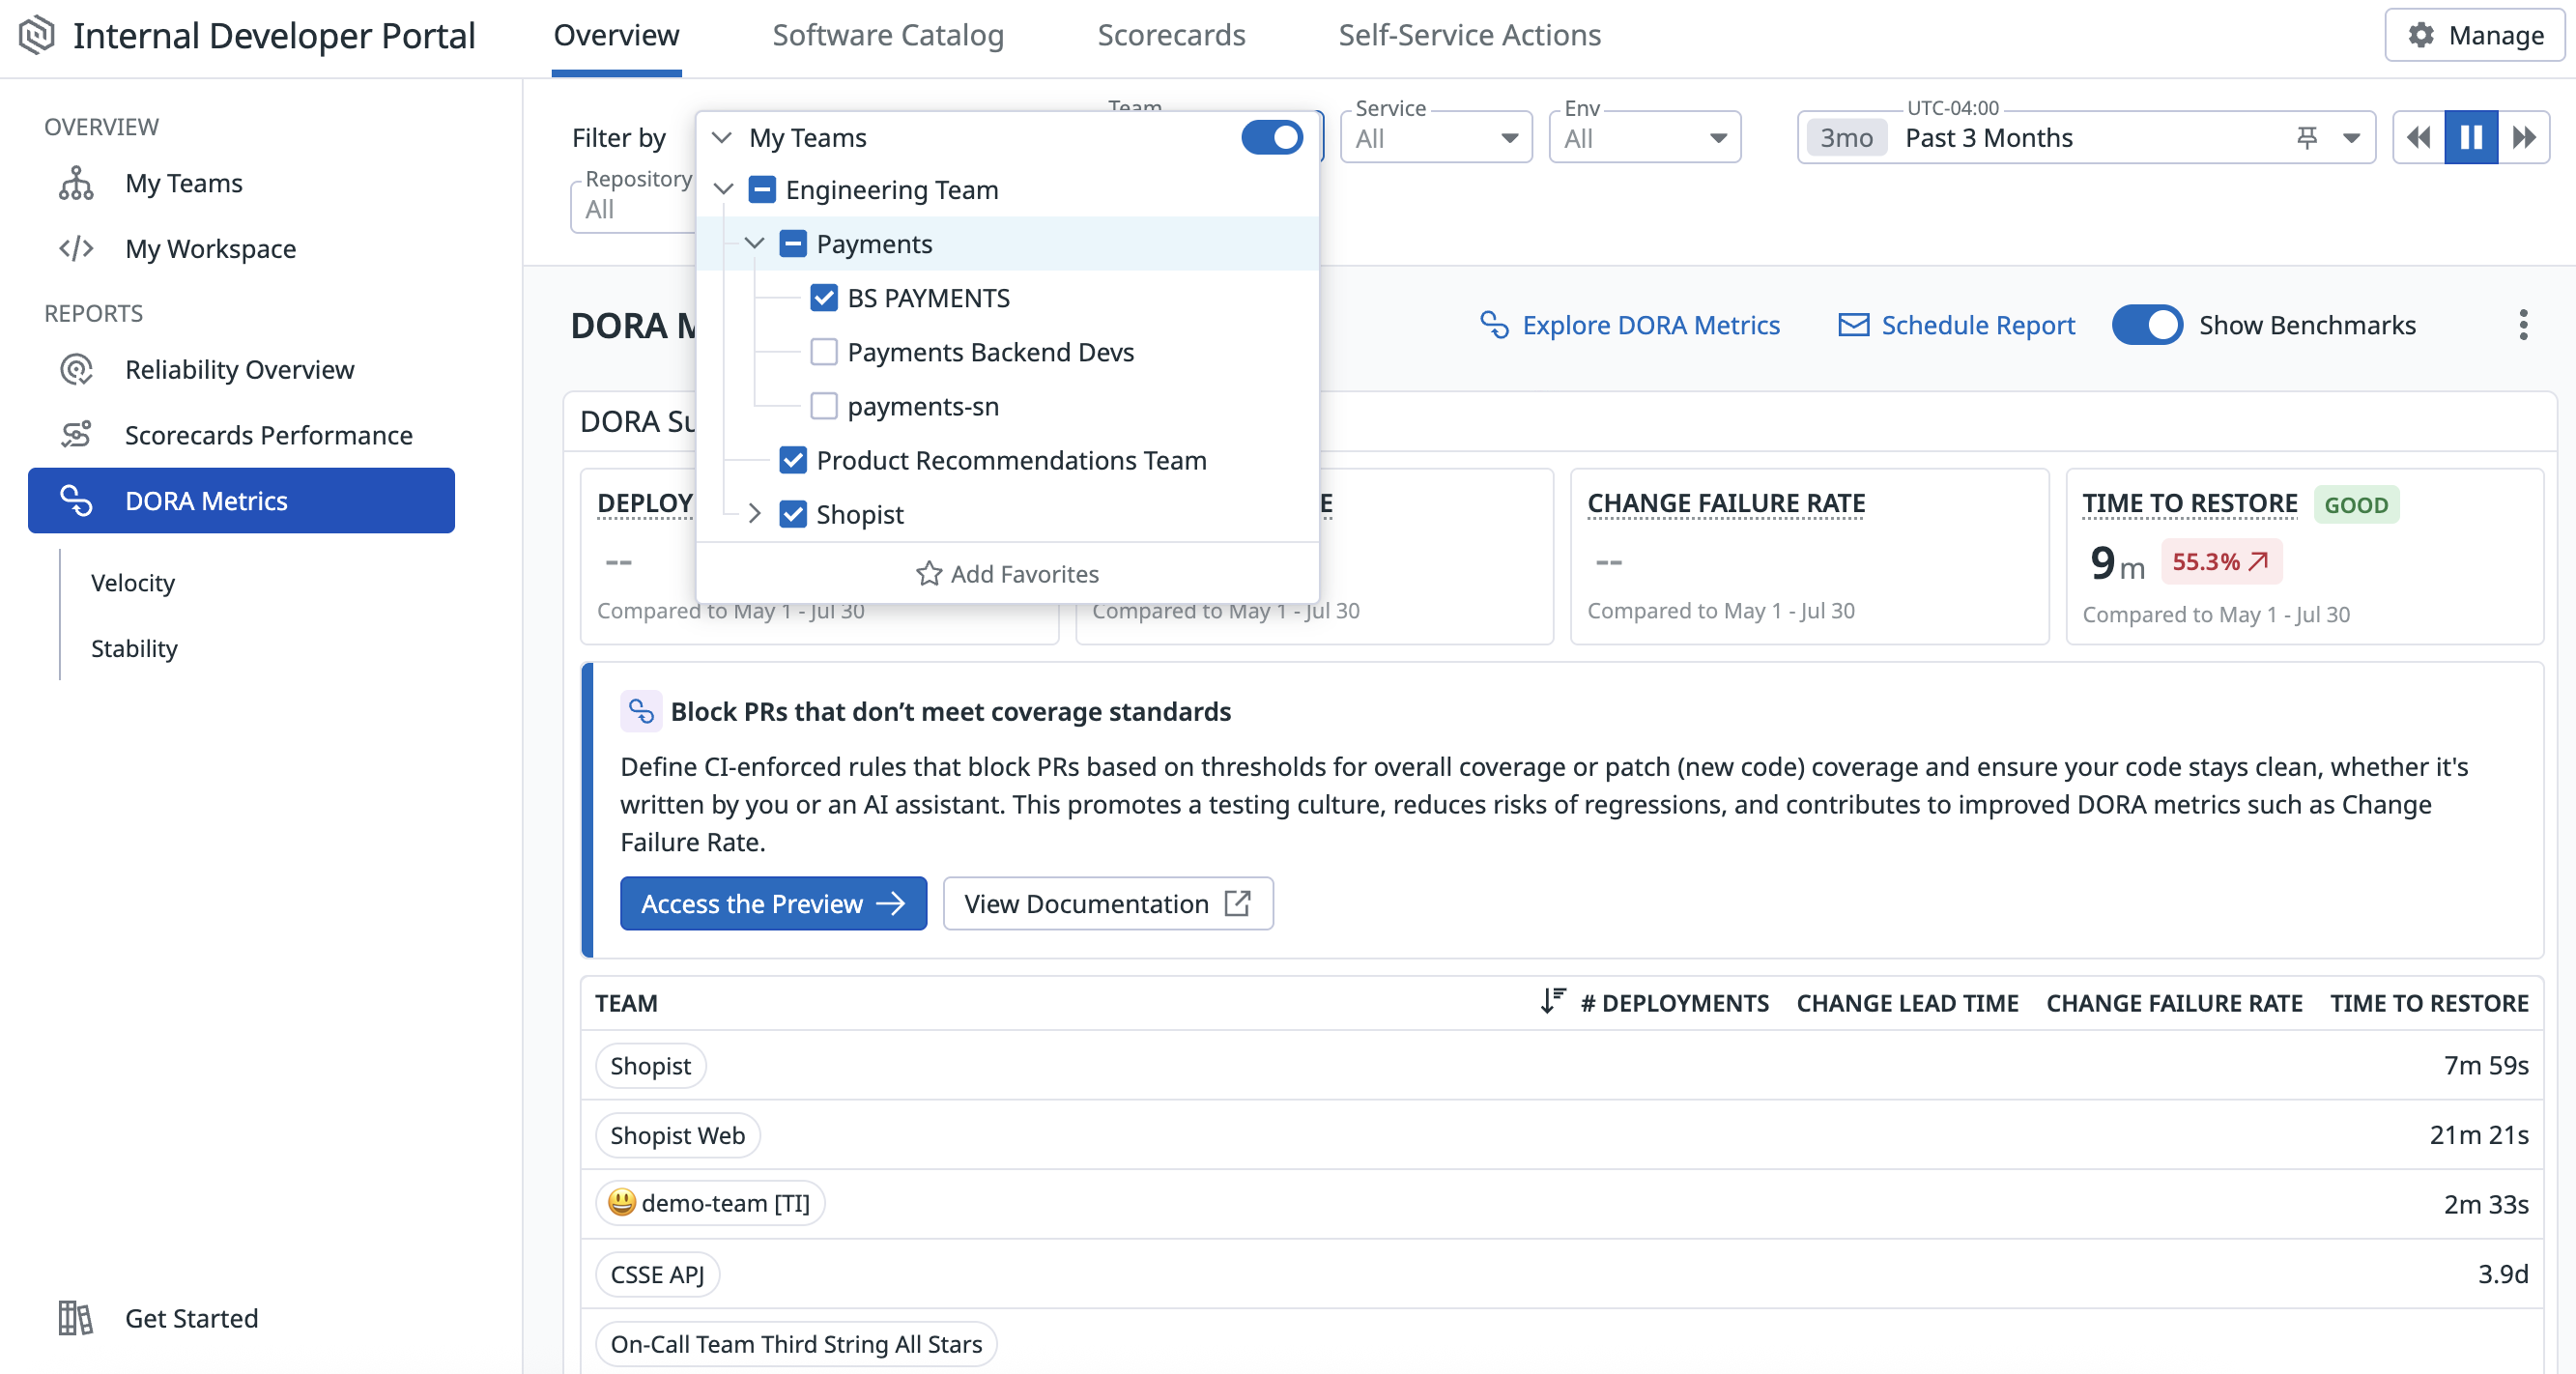
Task: Toggle off the My Teams switch
Action: point(1271,137)
